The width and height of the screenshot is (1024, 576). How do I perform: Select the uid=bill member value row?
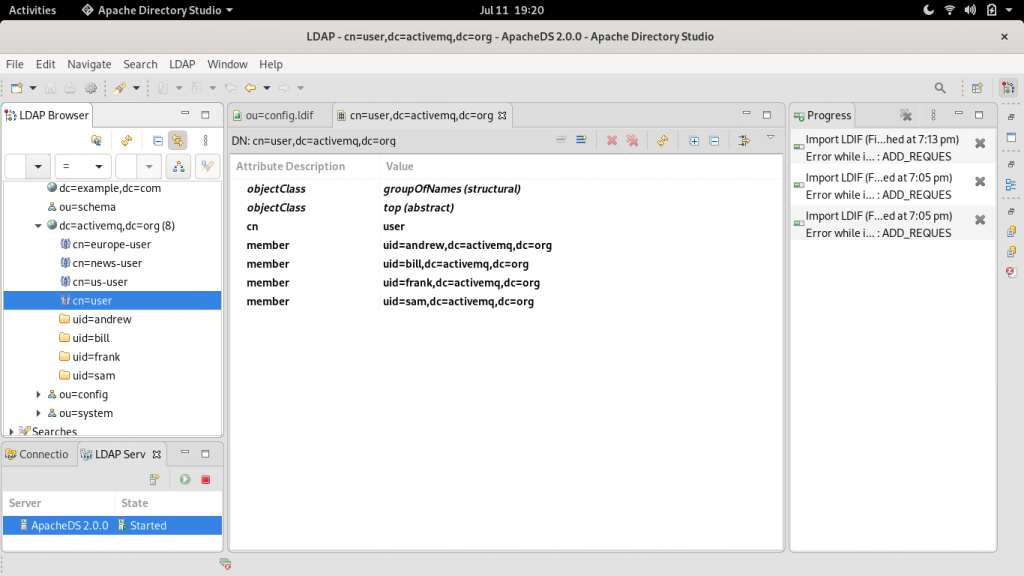[455, 264]
